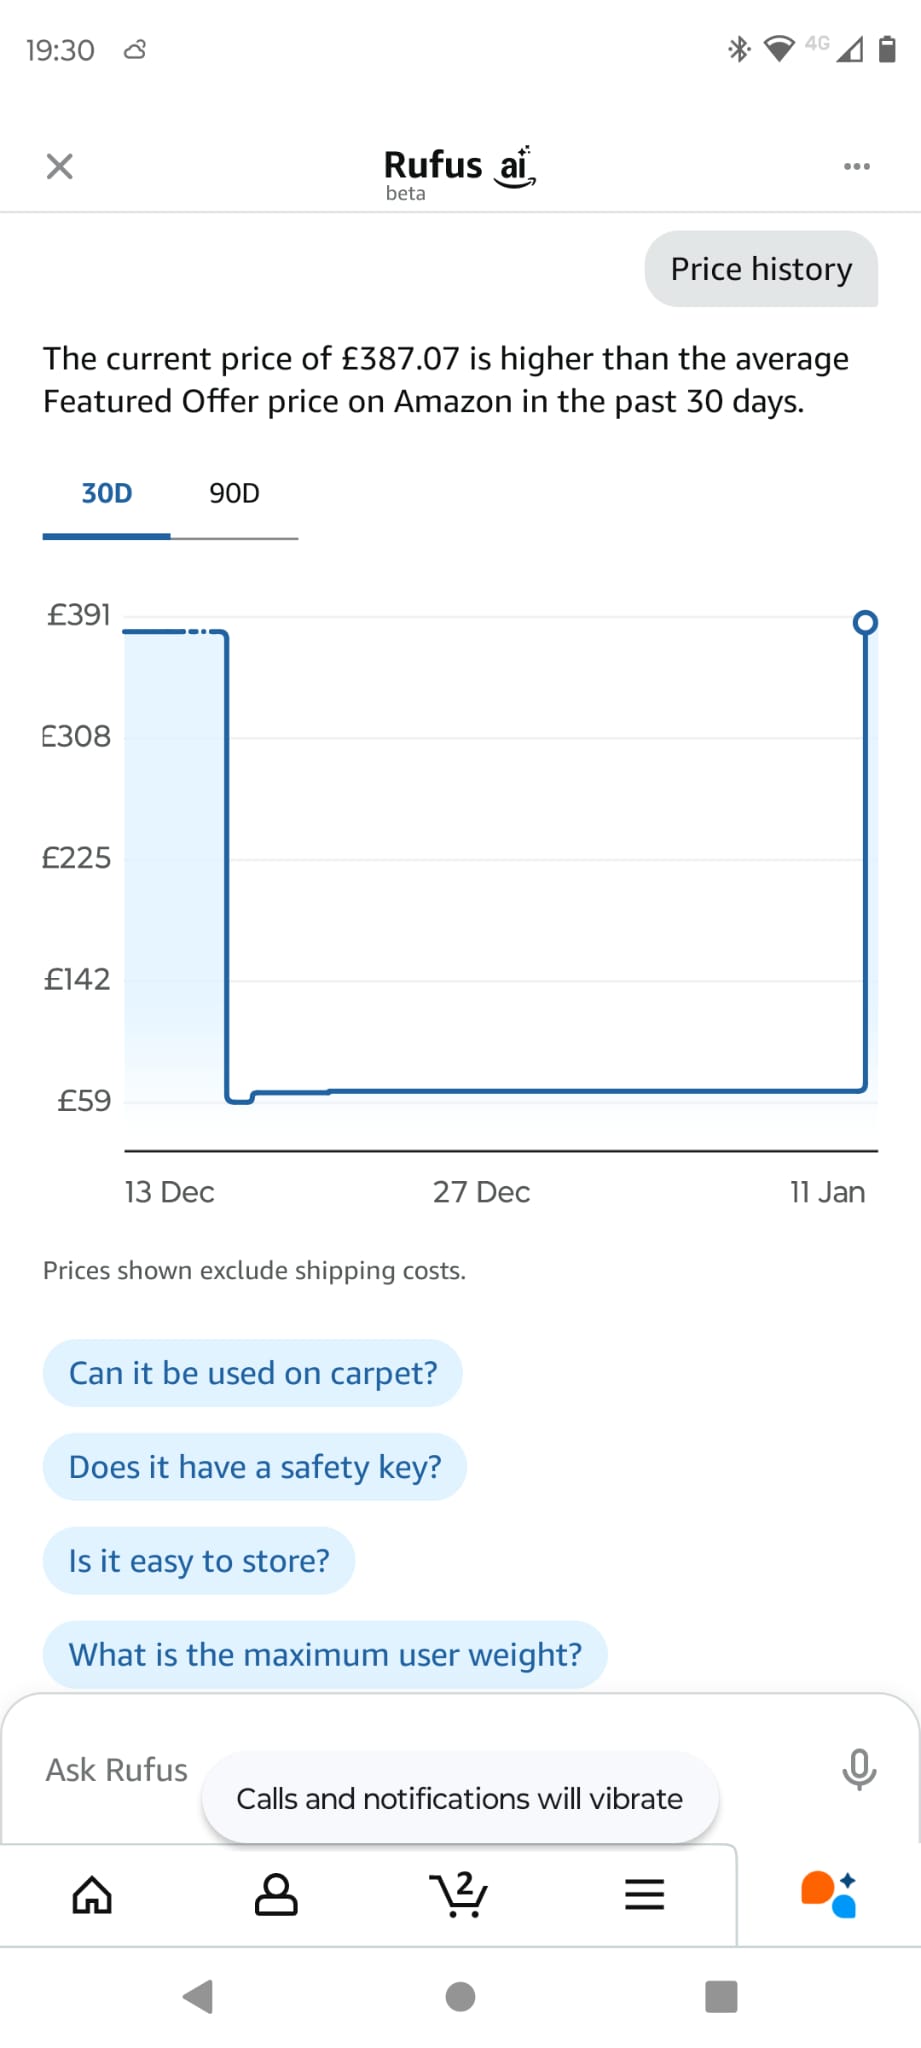Select the 30D price history tab
Image resolution: width=921 pixels, height=2048 pixels.
107,494
